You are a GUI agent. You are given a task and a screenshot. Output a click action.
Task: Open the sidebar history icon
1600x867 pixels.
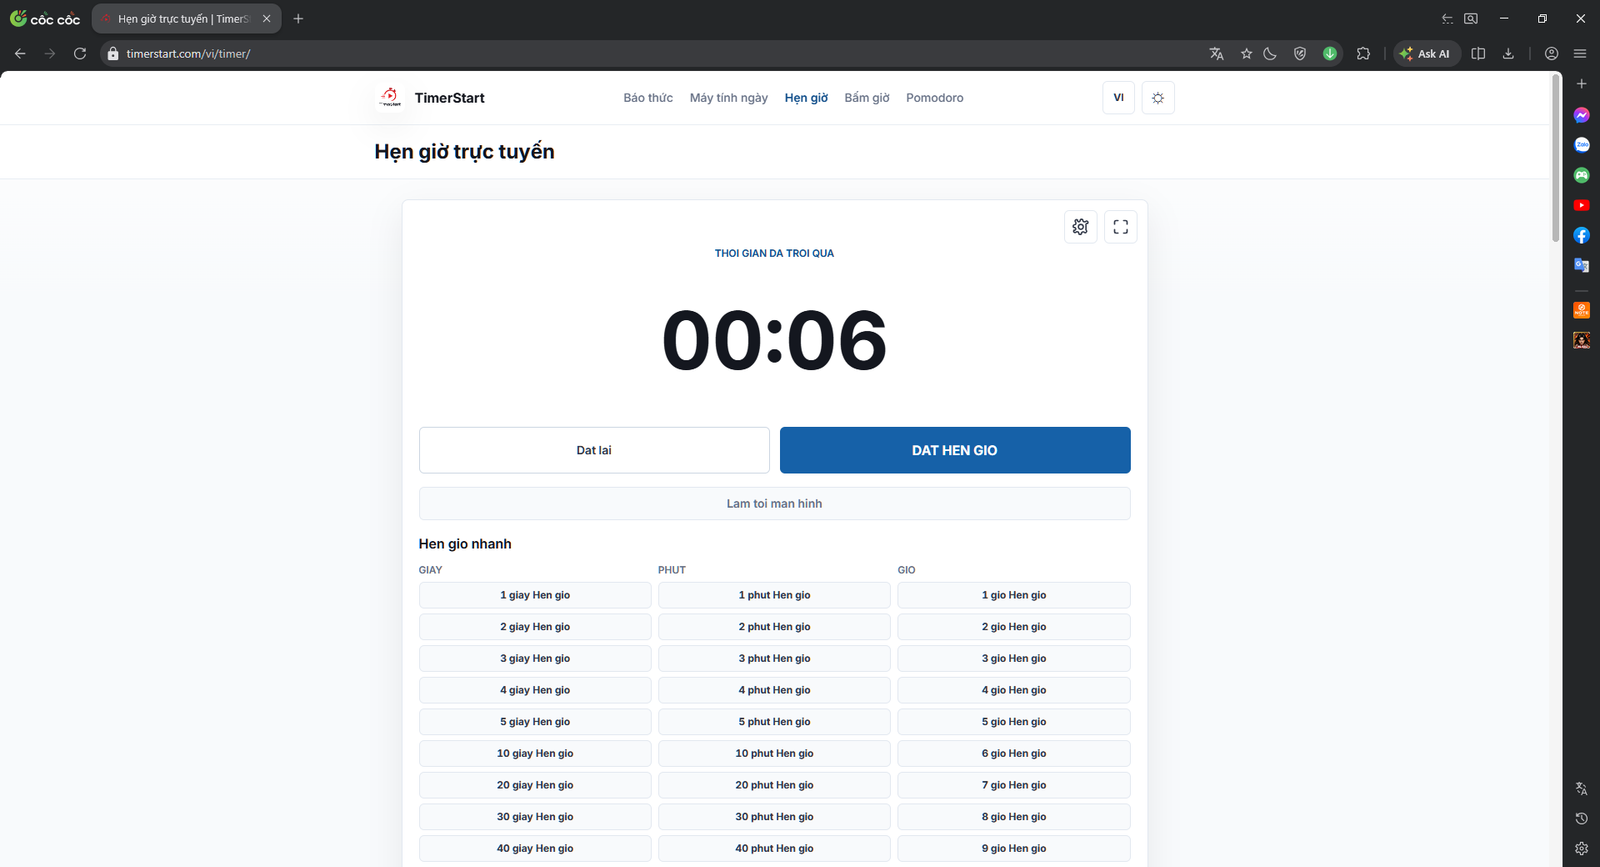[x=1581, y=818]
